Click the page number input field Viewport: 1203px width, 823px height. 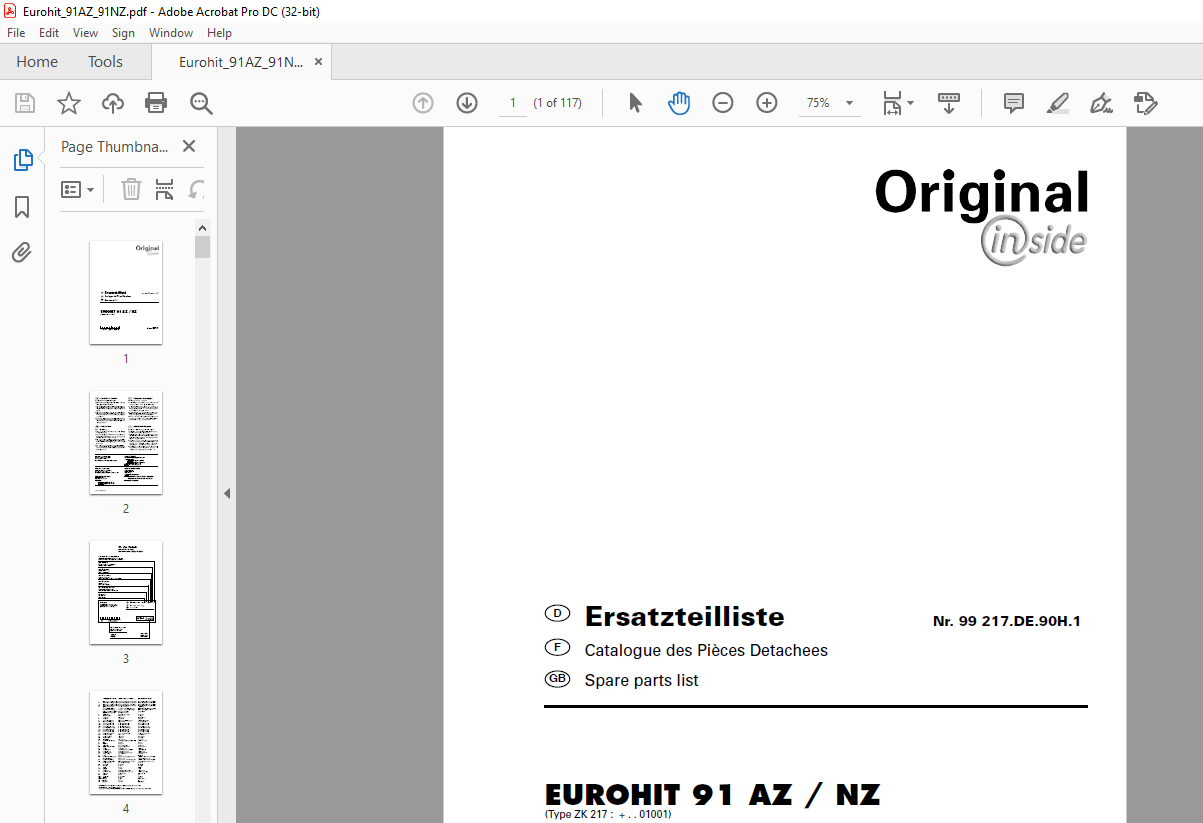[513, 103]
